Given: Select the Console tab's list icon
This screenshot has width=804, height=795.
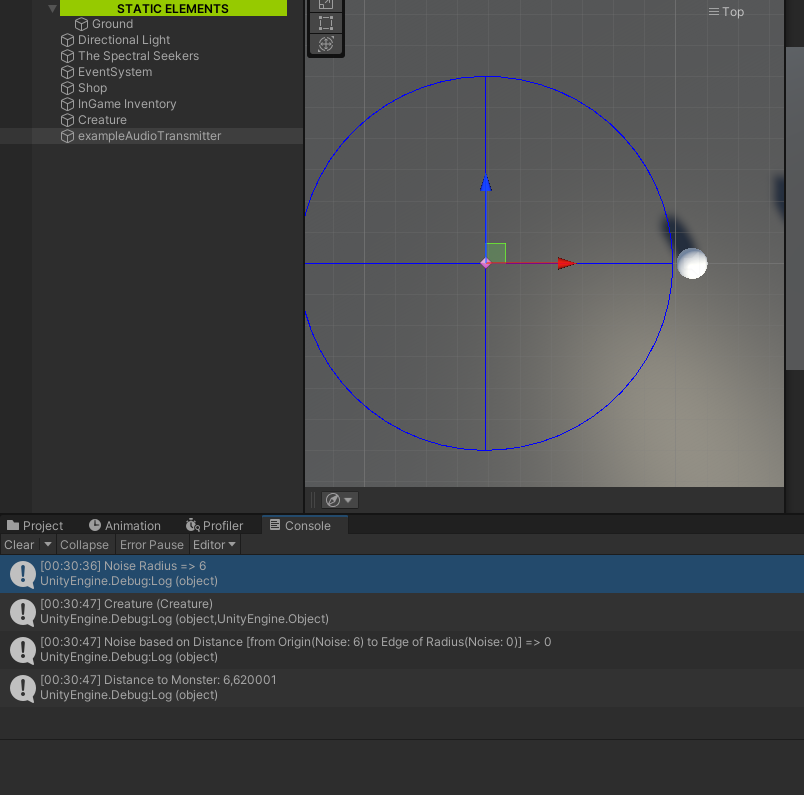Looking at the screenshot, I should pos(274,525).
